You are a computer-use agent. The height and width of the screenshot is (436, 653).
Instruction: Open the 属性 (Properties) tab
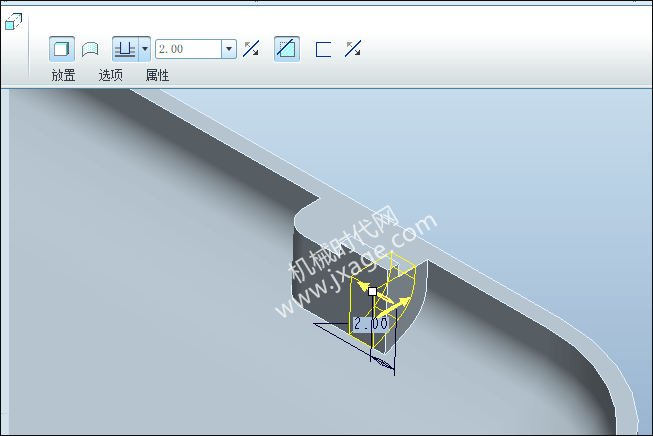[x=157, y=75]
